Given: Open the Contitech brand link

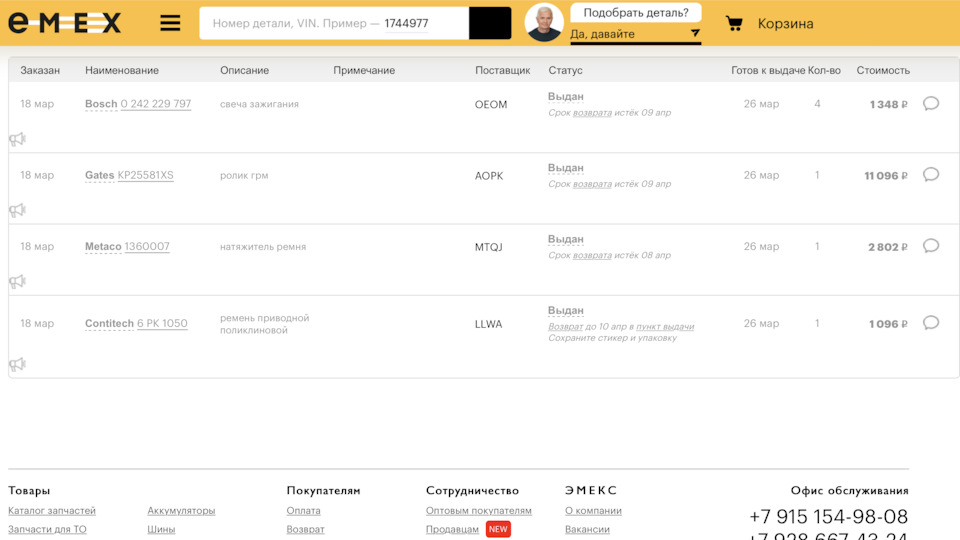Looking at the screenshot, I should tap(109, 323).
